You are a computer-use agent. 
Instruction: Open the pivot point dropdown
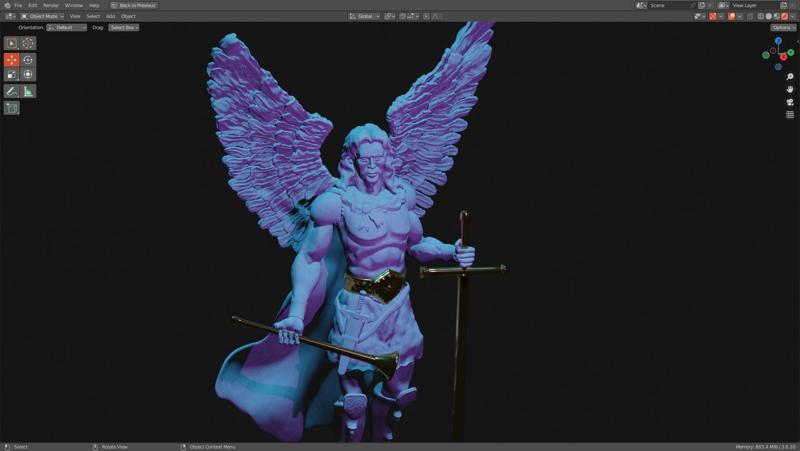[x=389, y=16]
